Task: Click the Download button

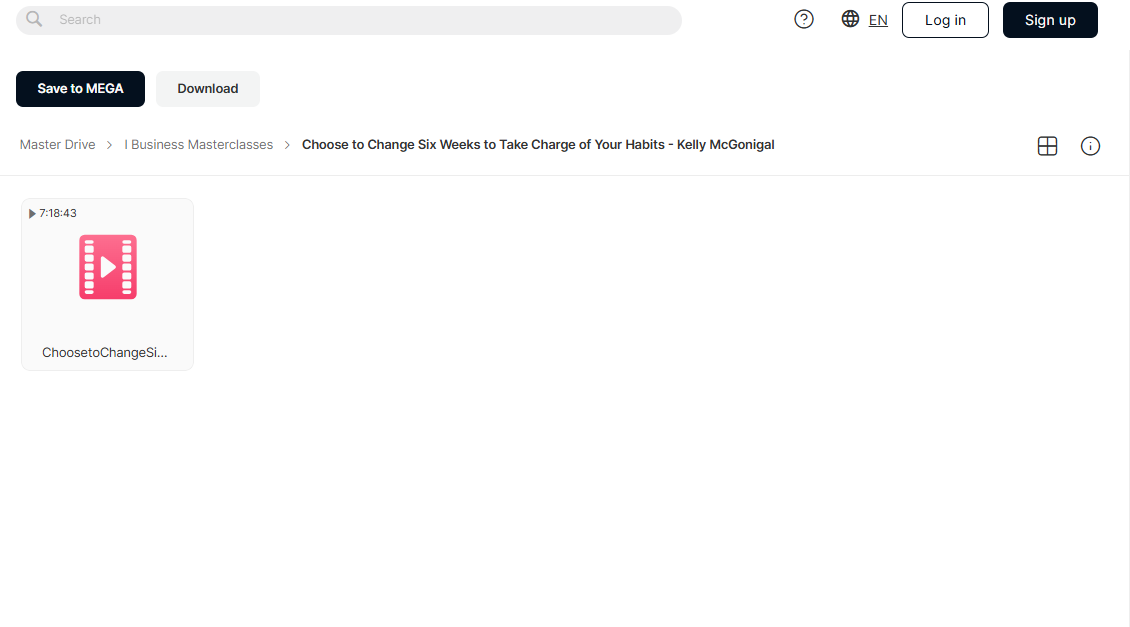Action: coord(208,89)
